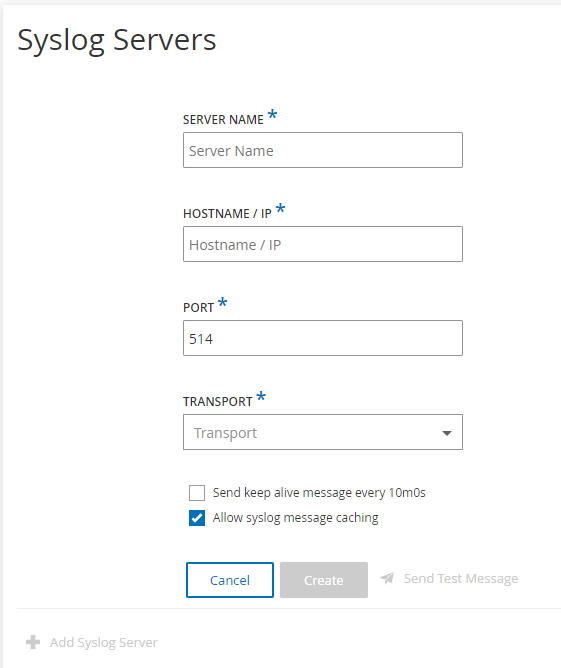Enable the keep alive message checkbox
561x668 pixels.
[197, 493]
